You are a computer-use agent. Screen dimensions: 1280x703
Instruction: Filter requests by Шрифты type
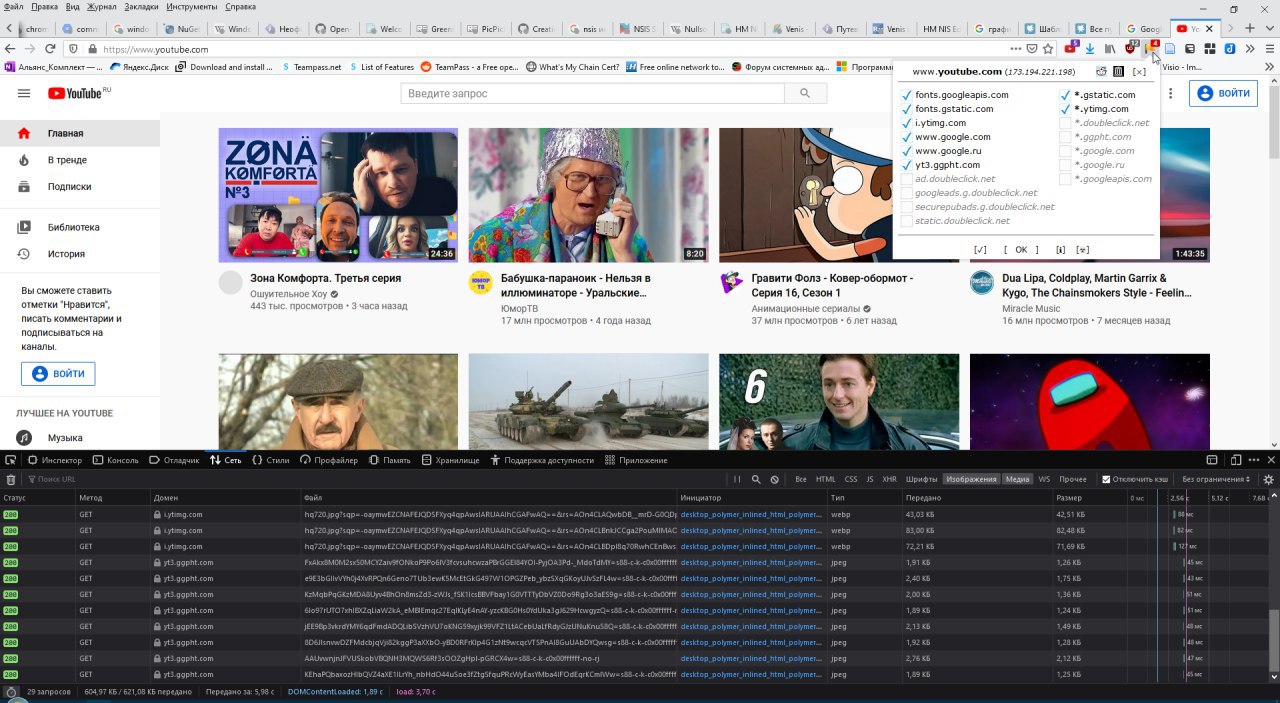pyautogui.click(x=922, y=479)
